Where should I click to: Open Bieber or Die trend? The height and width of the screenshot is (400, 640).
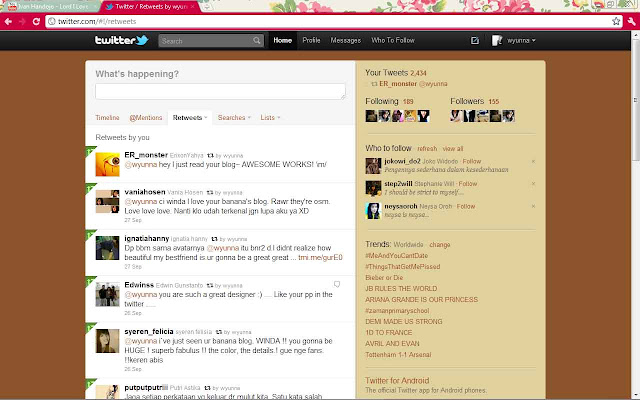point(384,278)
